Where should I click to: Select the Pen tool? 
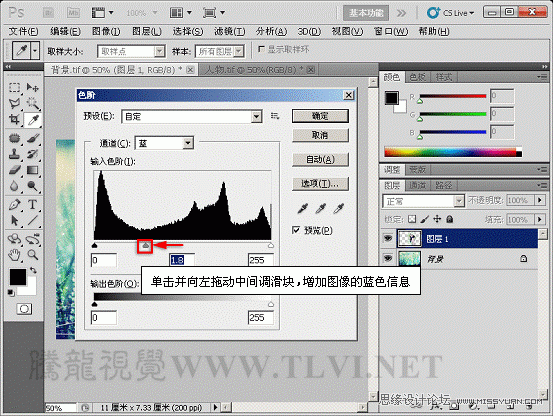[14, 204]
